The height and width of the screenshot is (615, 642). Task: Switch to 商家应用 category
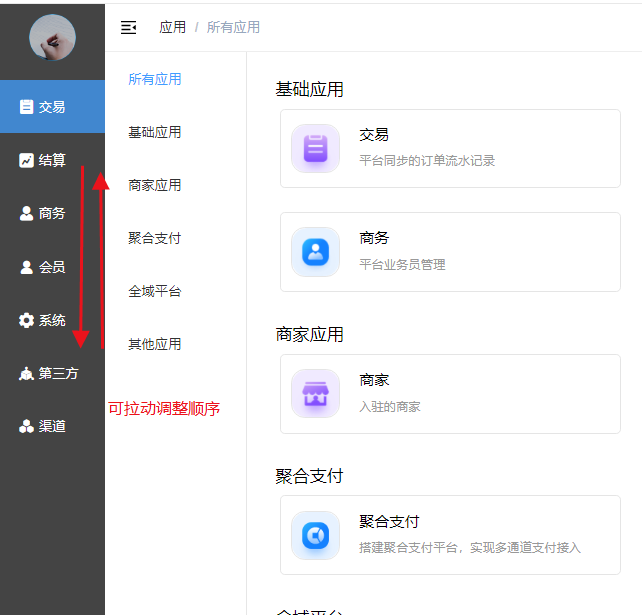point(155,186)
